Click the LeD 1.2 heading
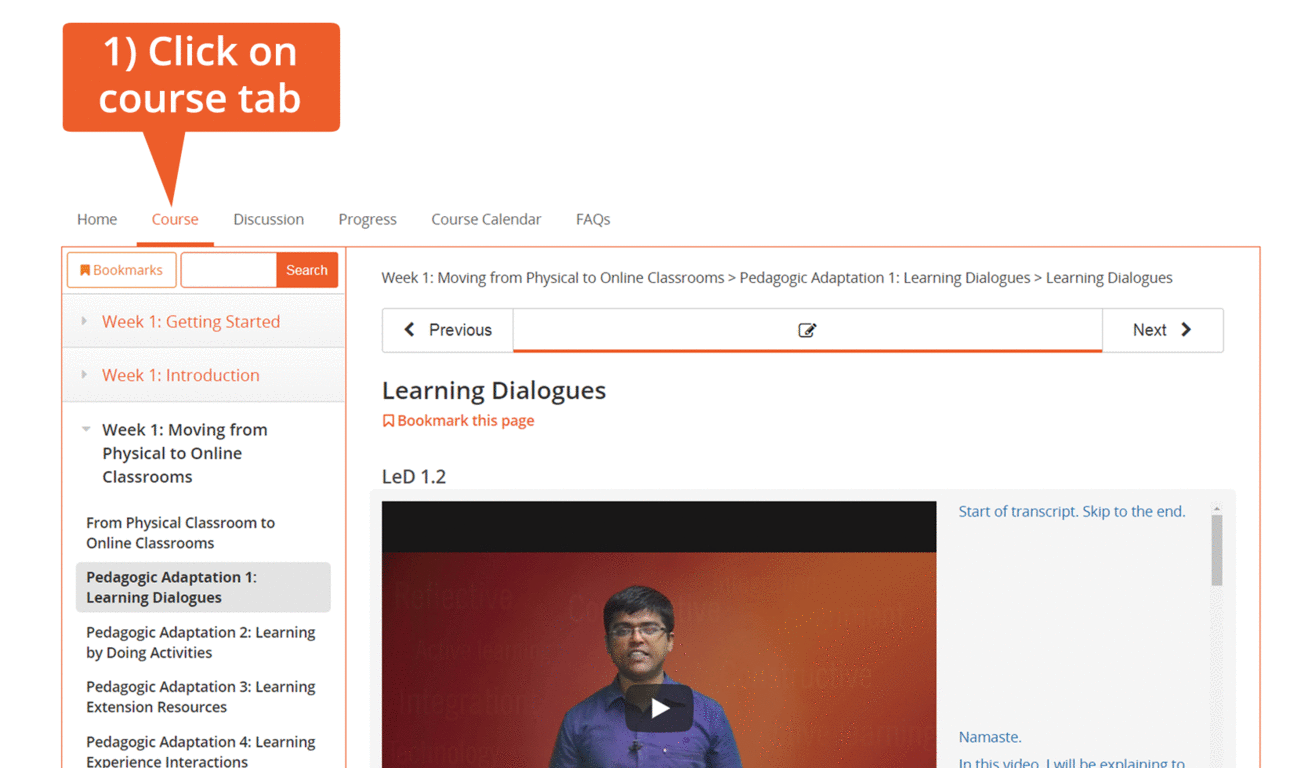Viewport: 1301px width, 768px height. tap(414, 477)
